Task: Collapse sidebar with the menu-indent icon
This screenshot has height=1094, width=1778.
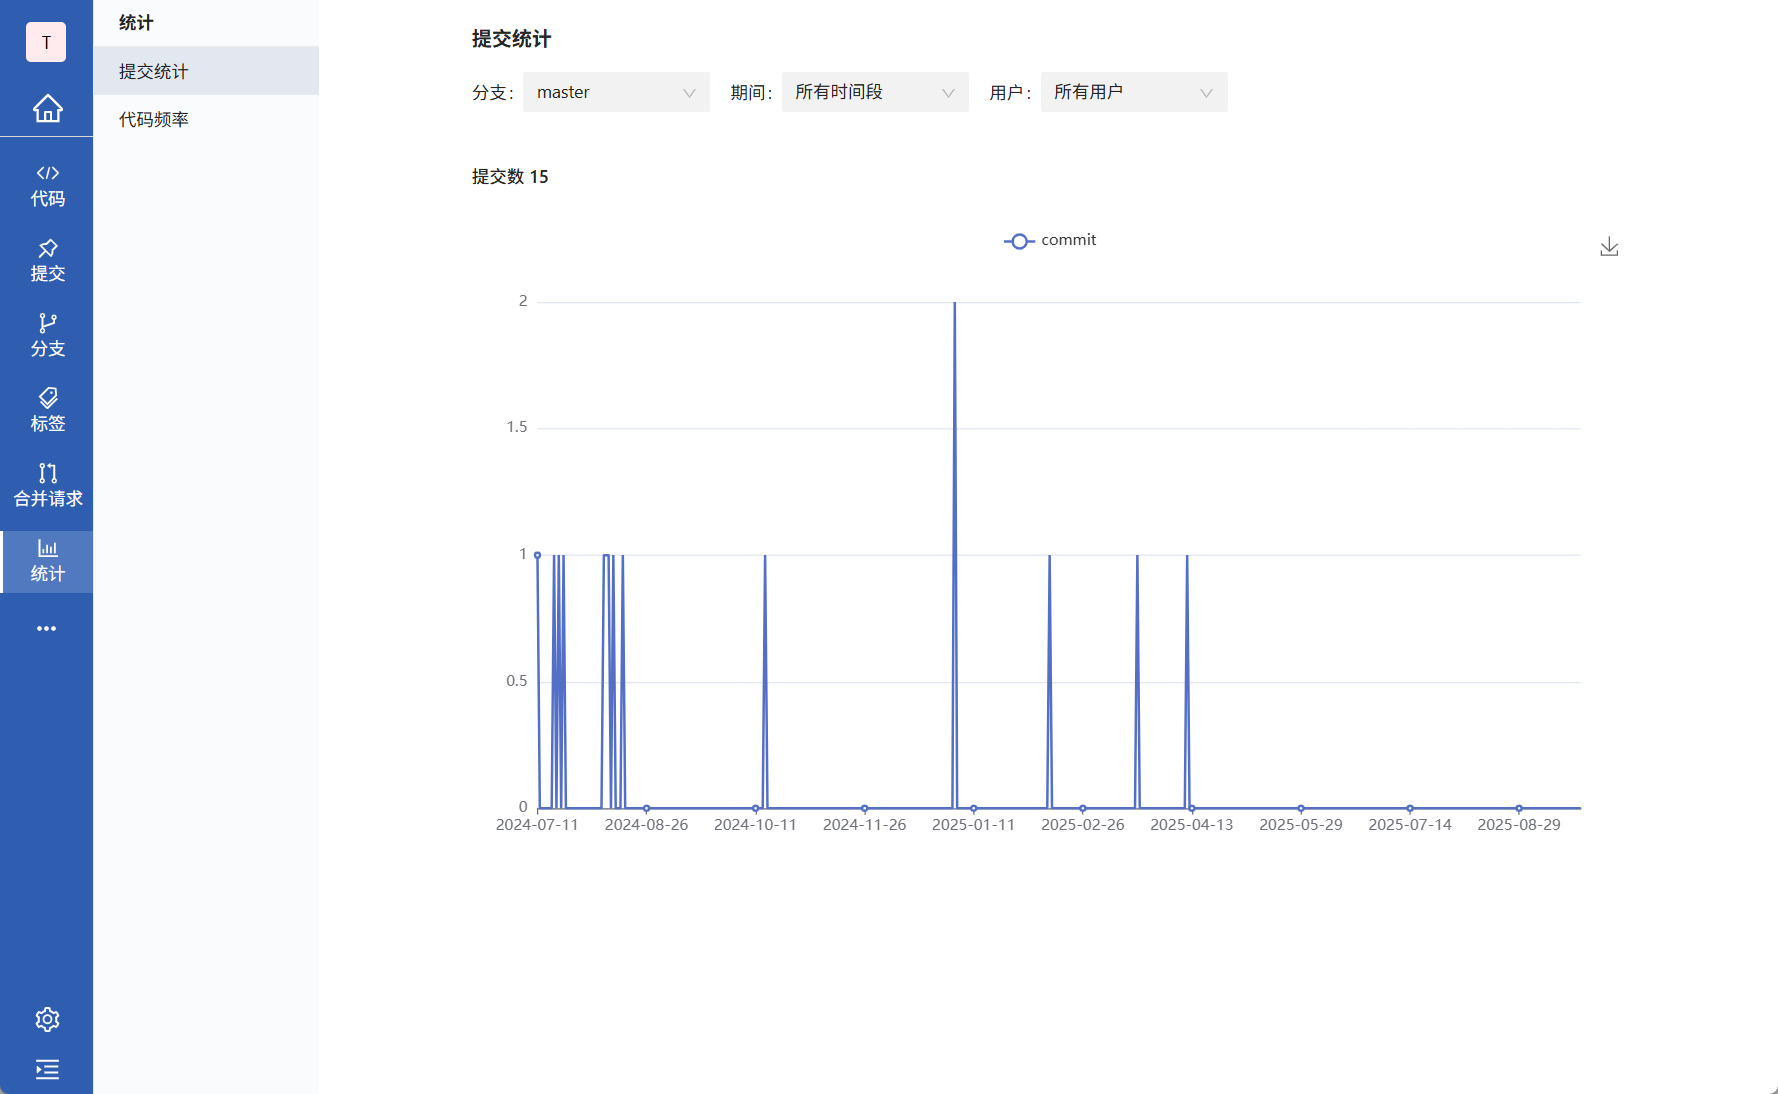Action: point(47,1069)
